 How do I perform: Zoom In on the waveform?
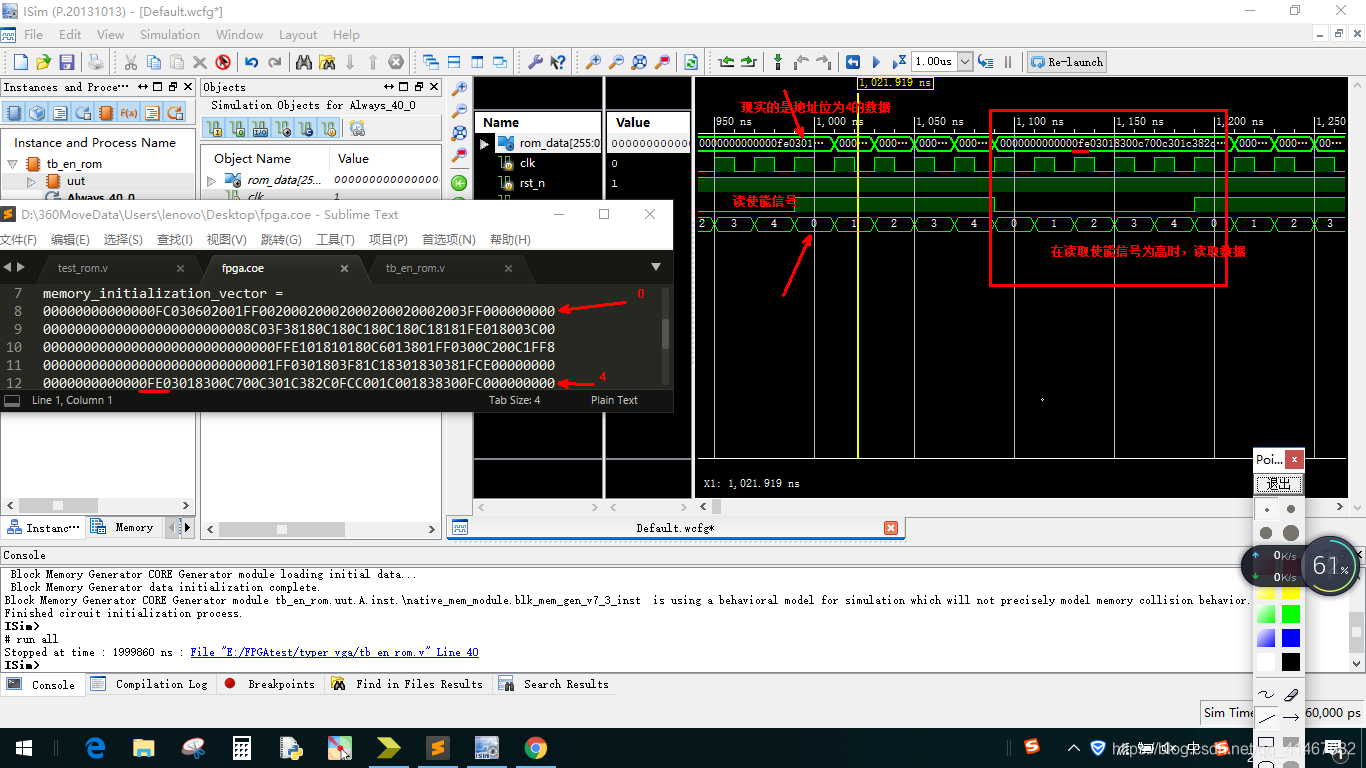tap(595, 62)
